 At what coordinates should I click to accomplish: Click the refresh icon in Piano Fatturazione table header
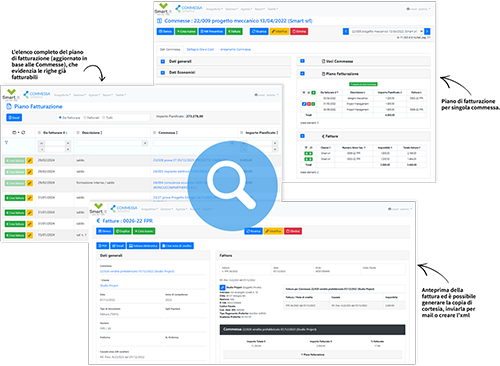click(x=23, y=133)
